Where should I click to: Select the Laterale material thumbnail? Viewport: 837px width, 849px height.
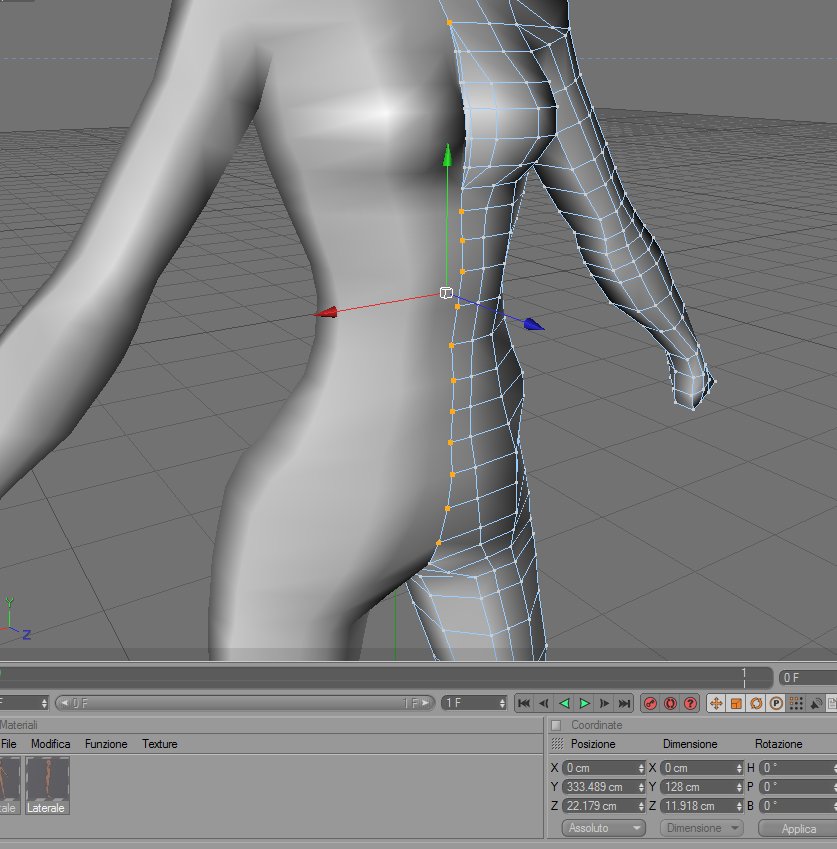[47, 785]
